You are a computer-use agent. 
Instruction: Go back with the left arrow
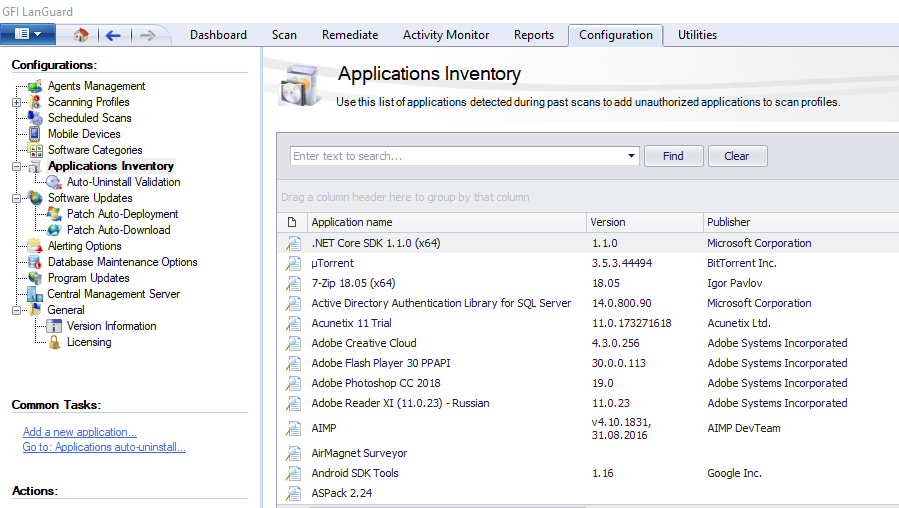[113, 36]
